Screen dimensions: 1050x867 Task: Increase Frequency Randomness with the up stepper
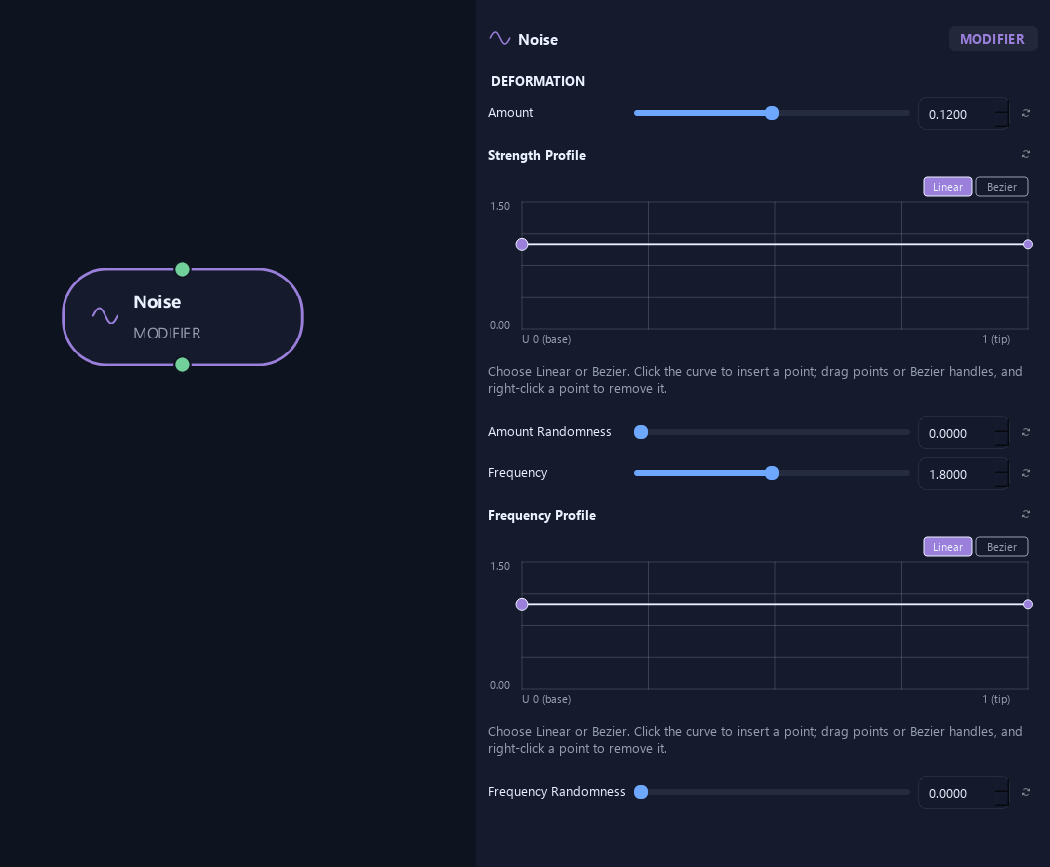pos(1001,786)
